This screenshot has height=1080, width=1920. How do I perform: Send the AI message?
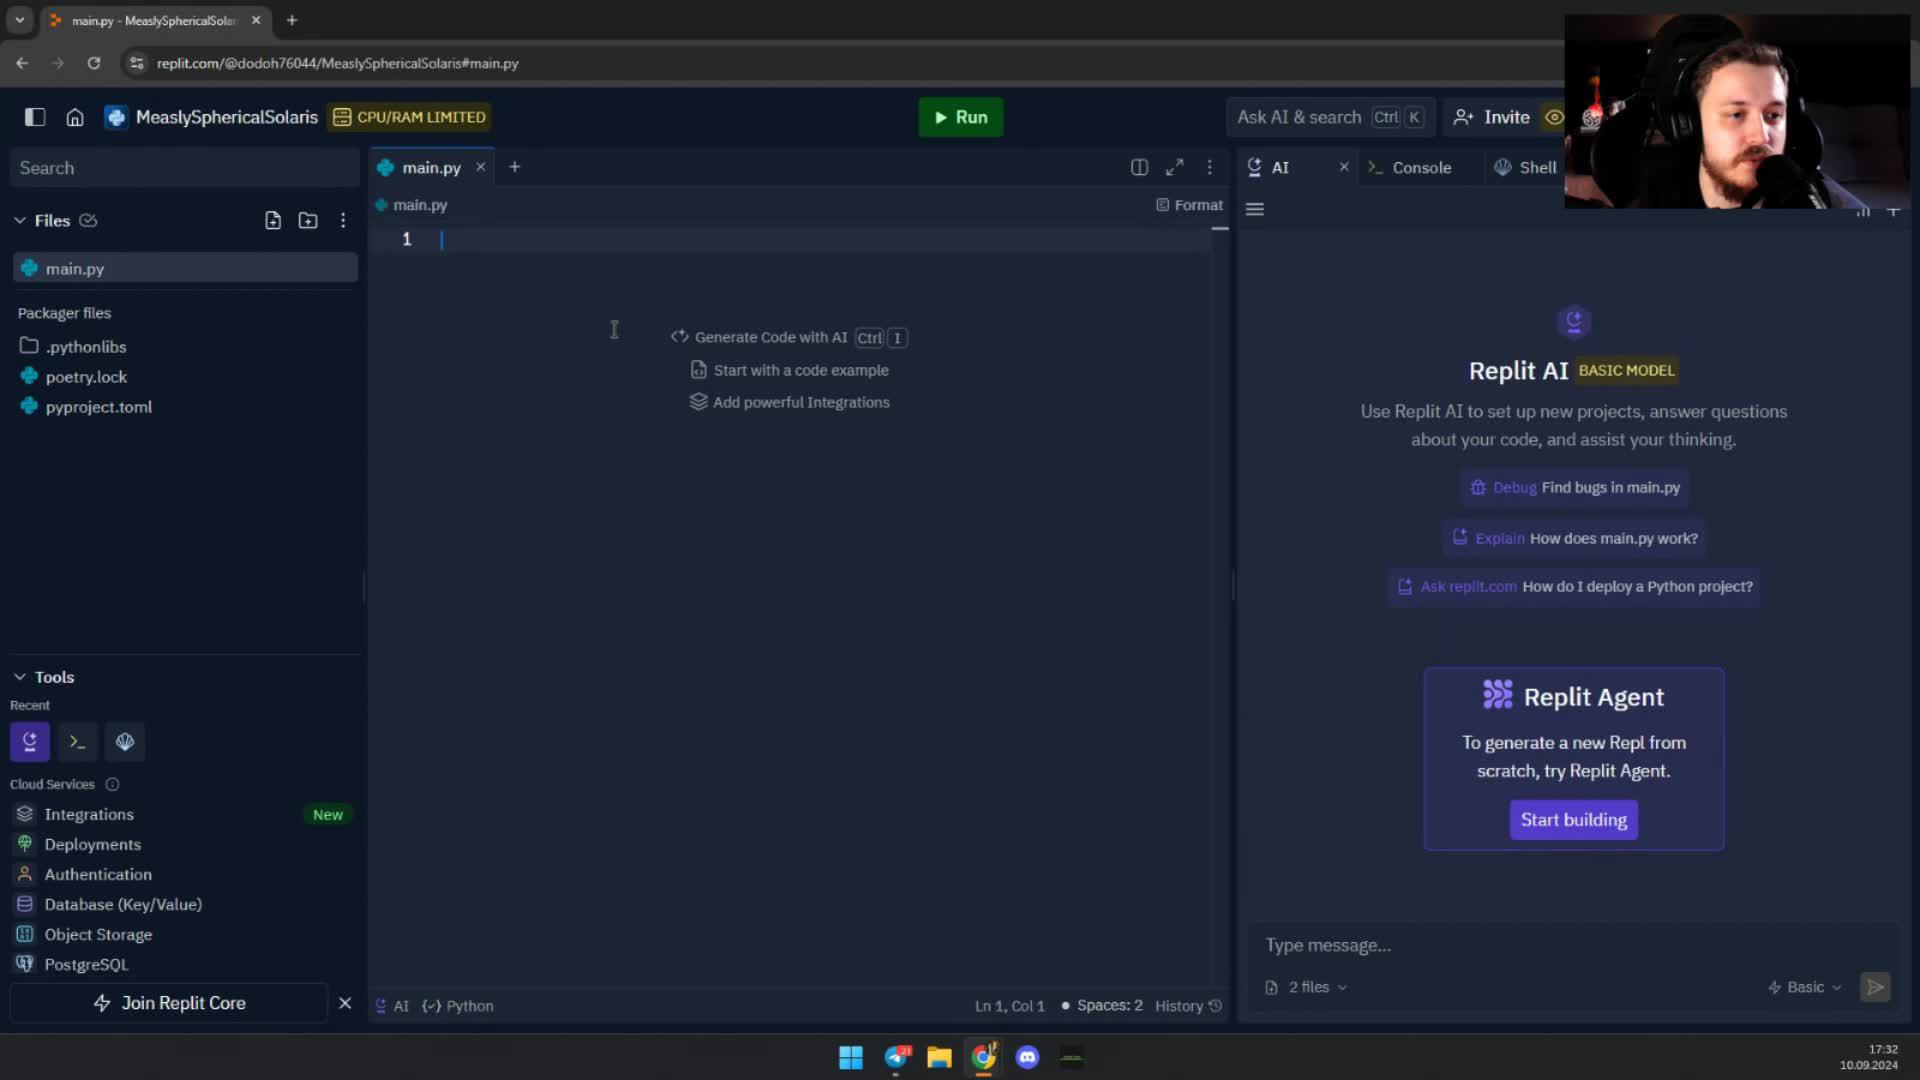1875,987
